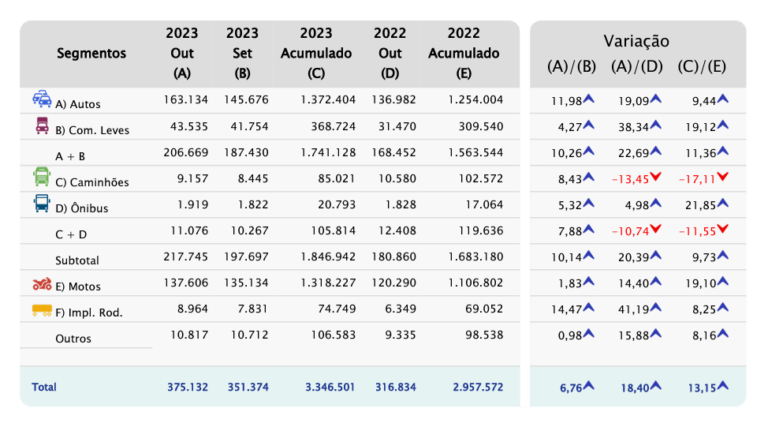The height and width of the screenshot is (427, 768).
Task: Click the maroon van icon for Com. Leves
Action: 42,125
